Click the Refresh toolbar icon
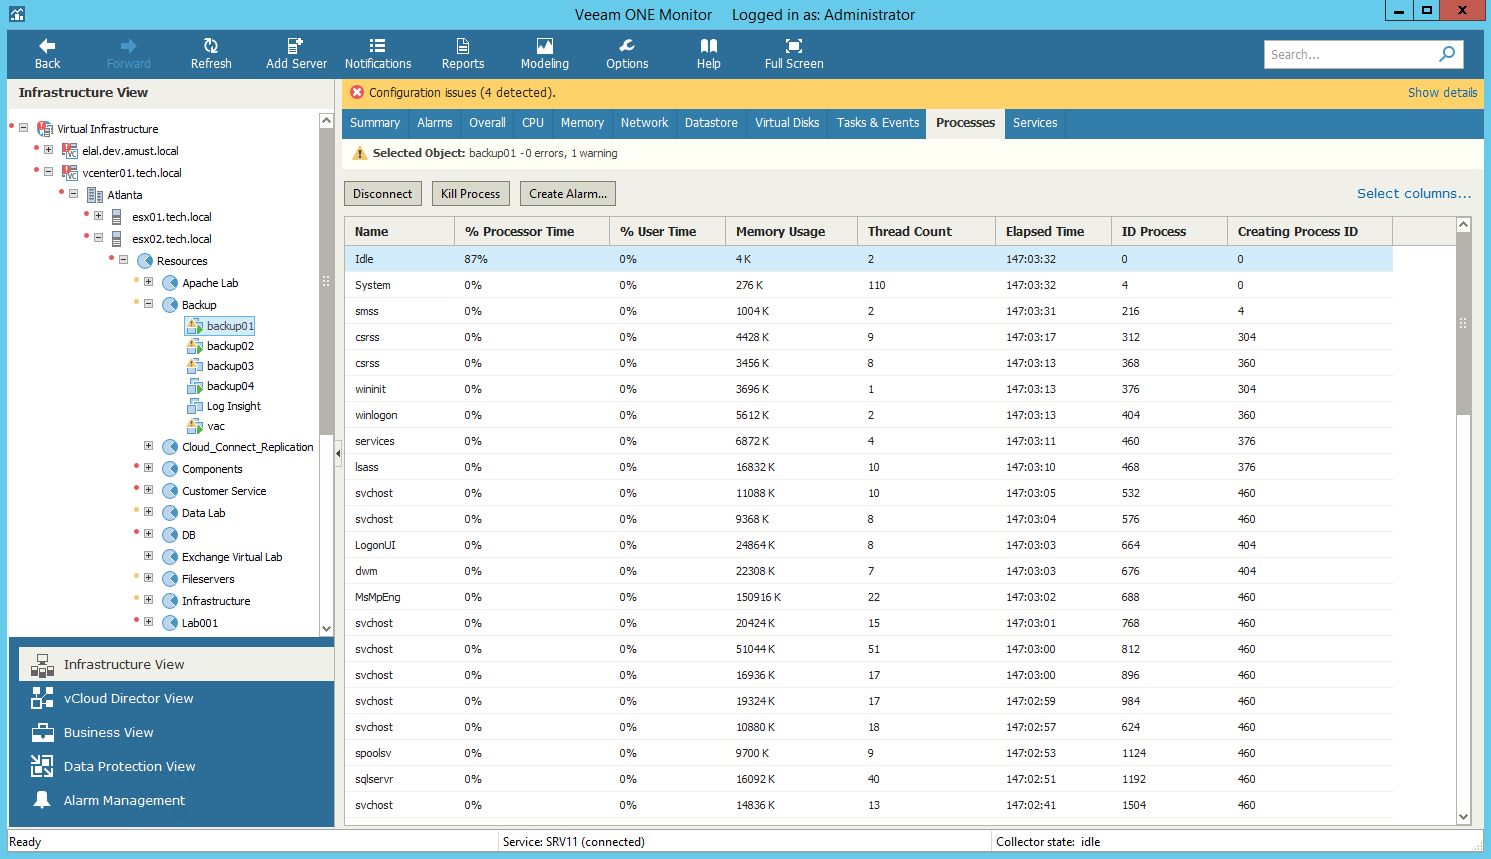1491x859 pixels. [x=211, y=46]
